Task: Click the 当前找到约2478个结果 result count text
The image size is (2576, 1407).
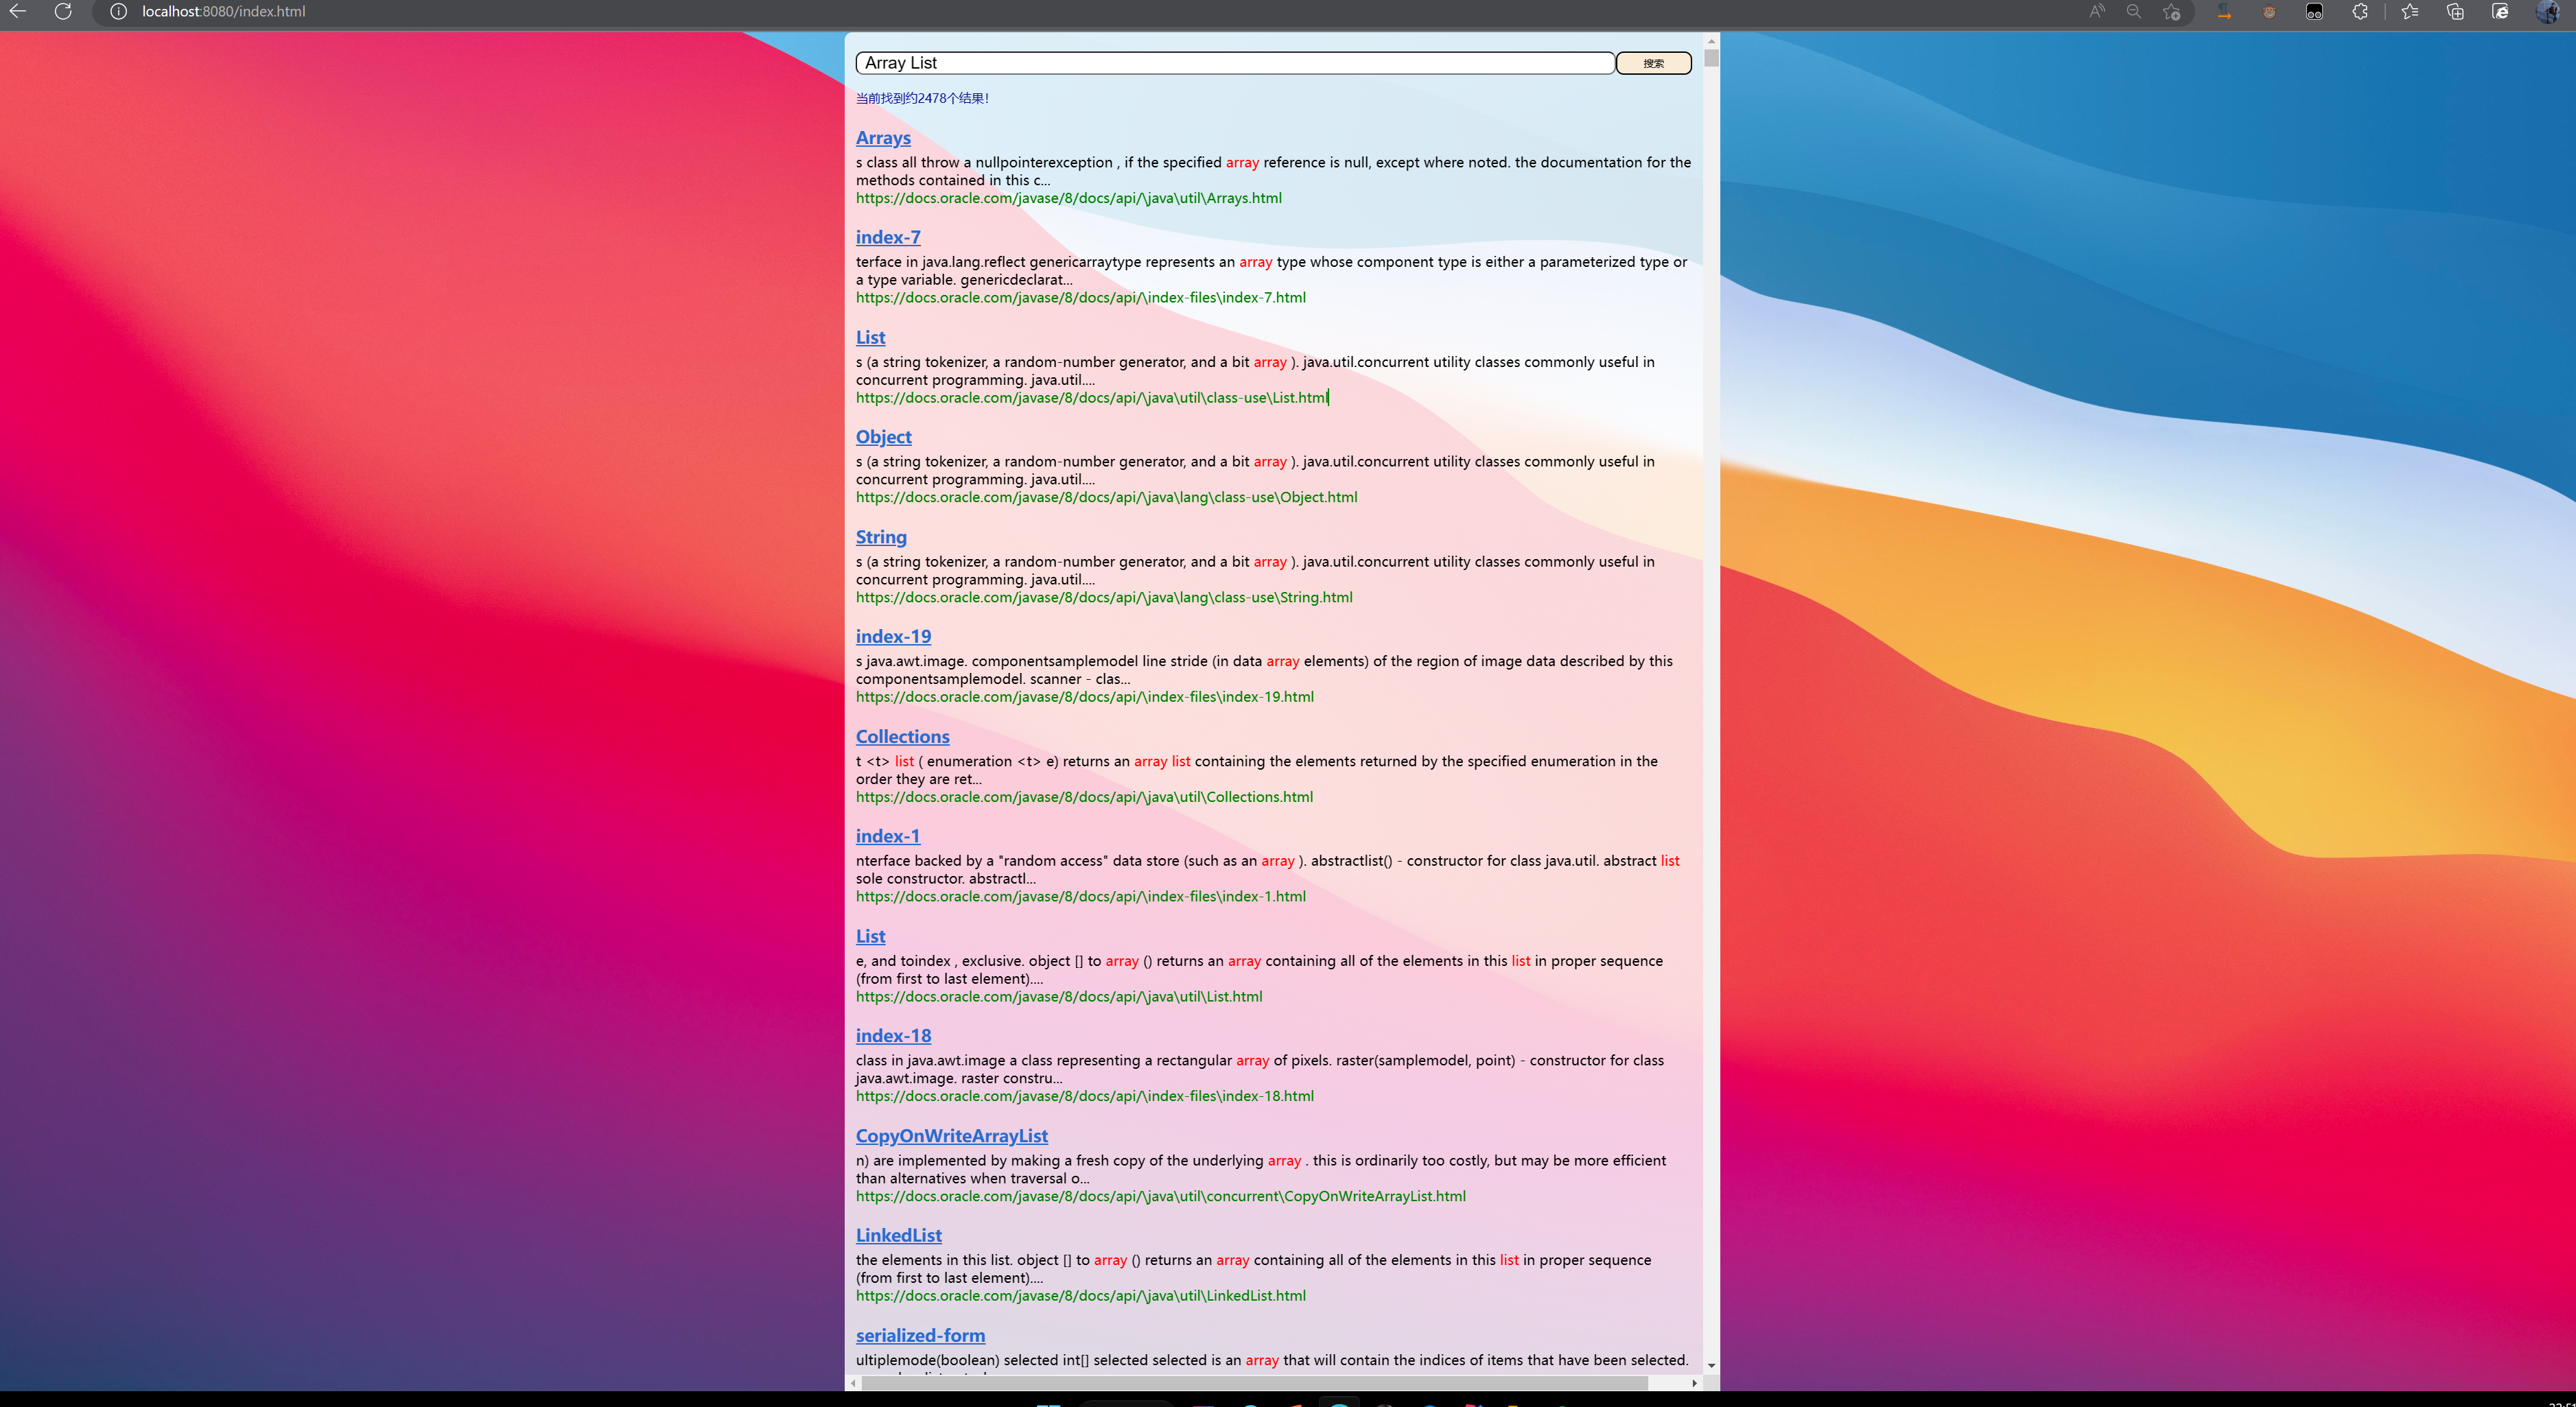Action: 922,98
